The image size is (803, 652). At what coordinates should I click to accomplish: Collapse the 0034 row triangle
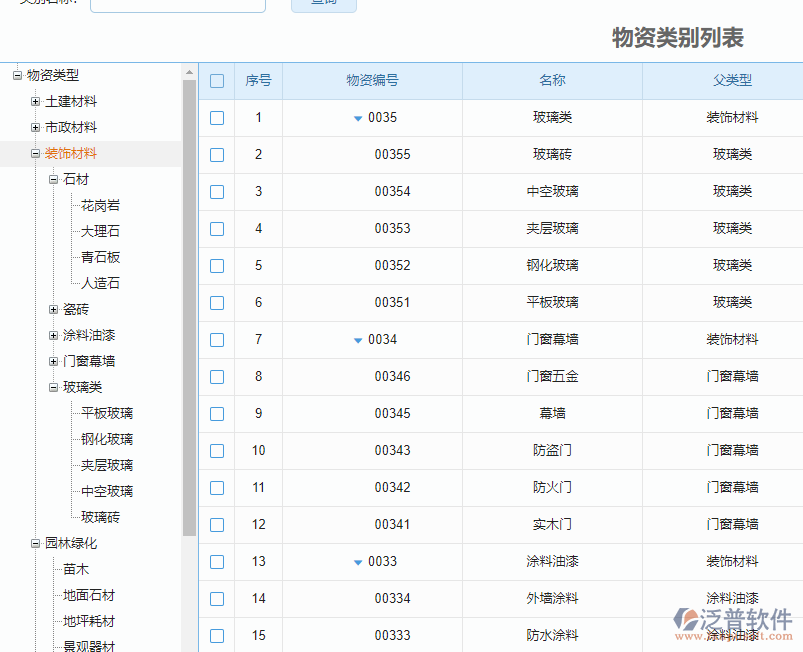click(x=358, y=340)
